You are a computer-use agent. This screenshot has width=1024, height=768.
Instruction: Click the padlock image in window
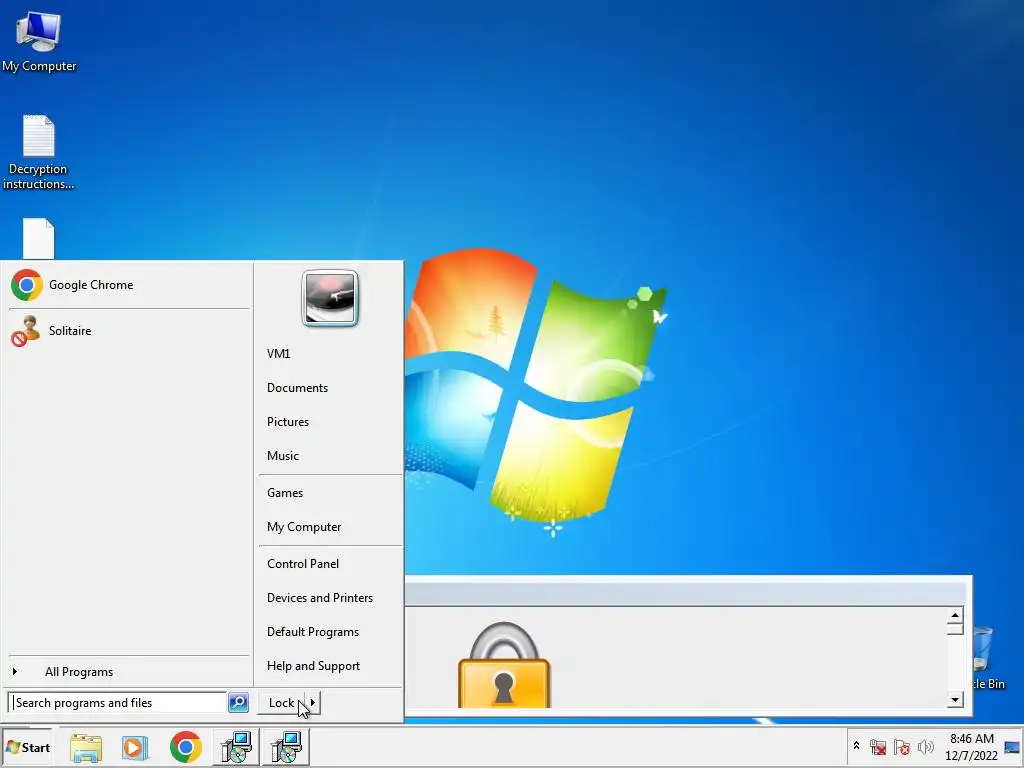[504, 665]
